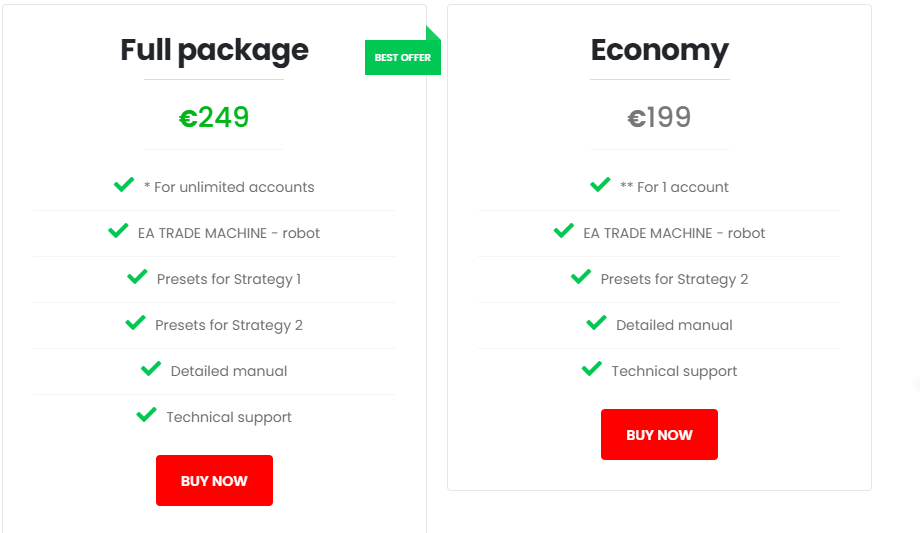Click checkmark beside Economy Presets for Strategy 2
The height and width of the screenshot is (533, 920).
pos(580,277)
